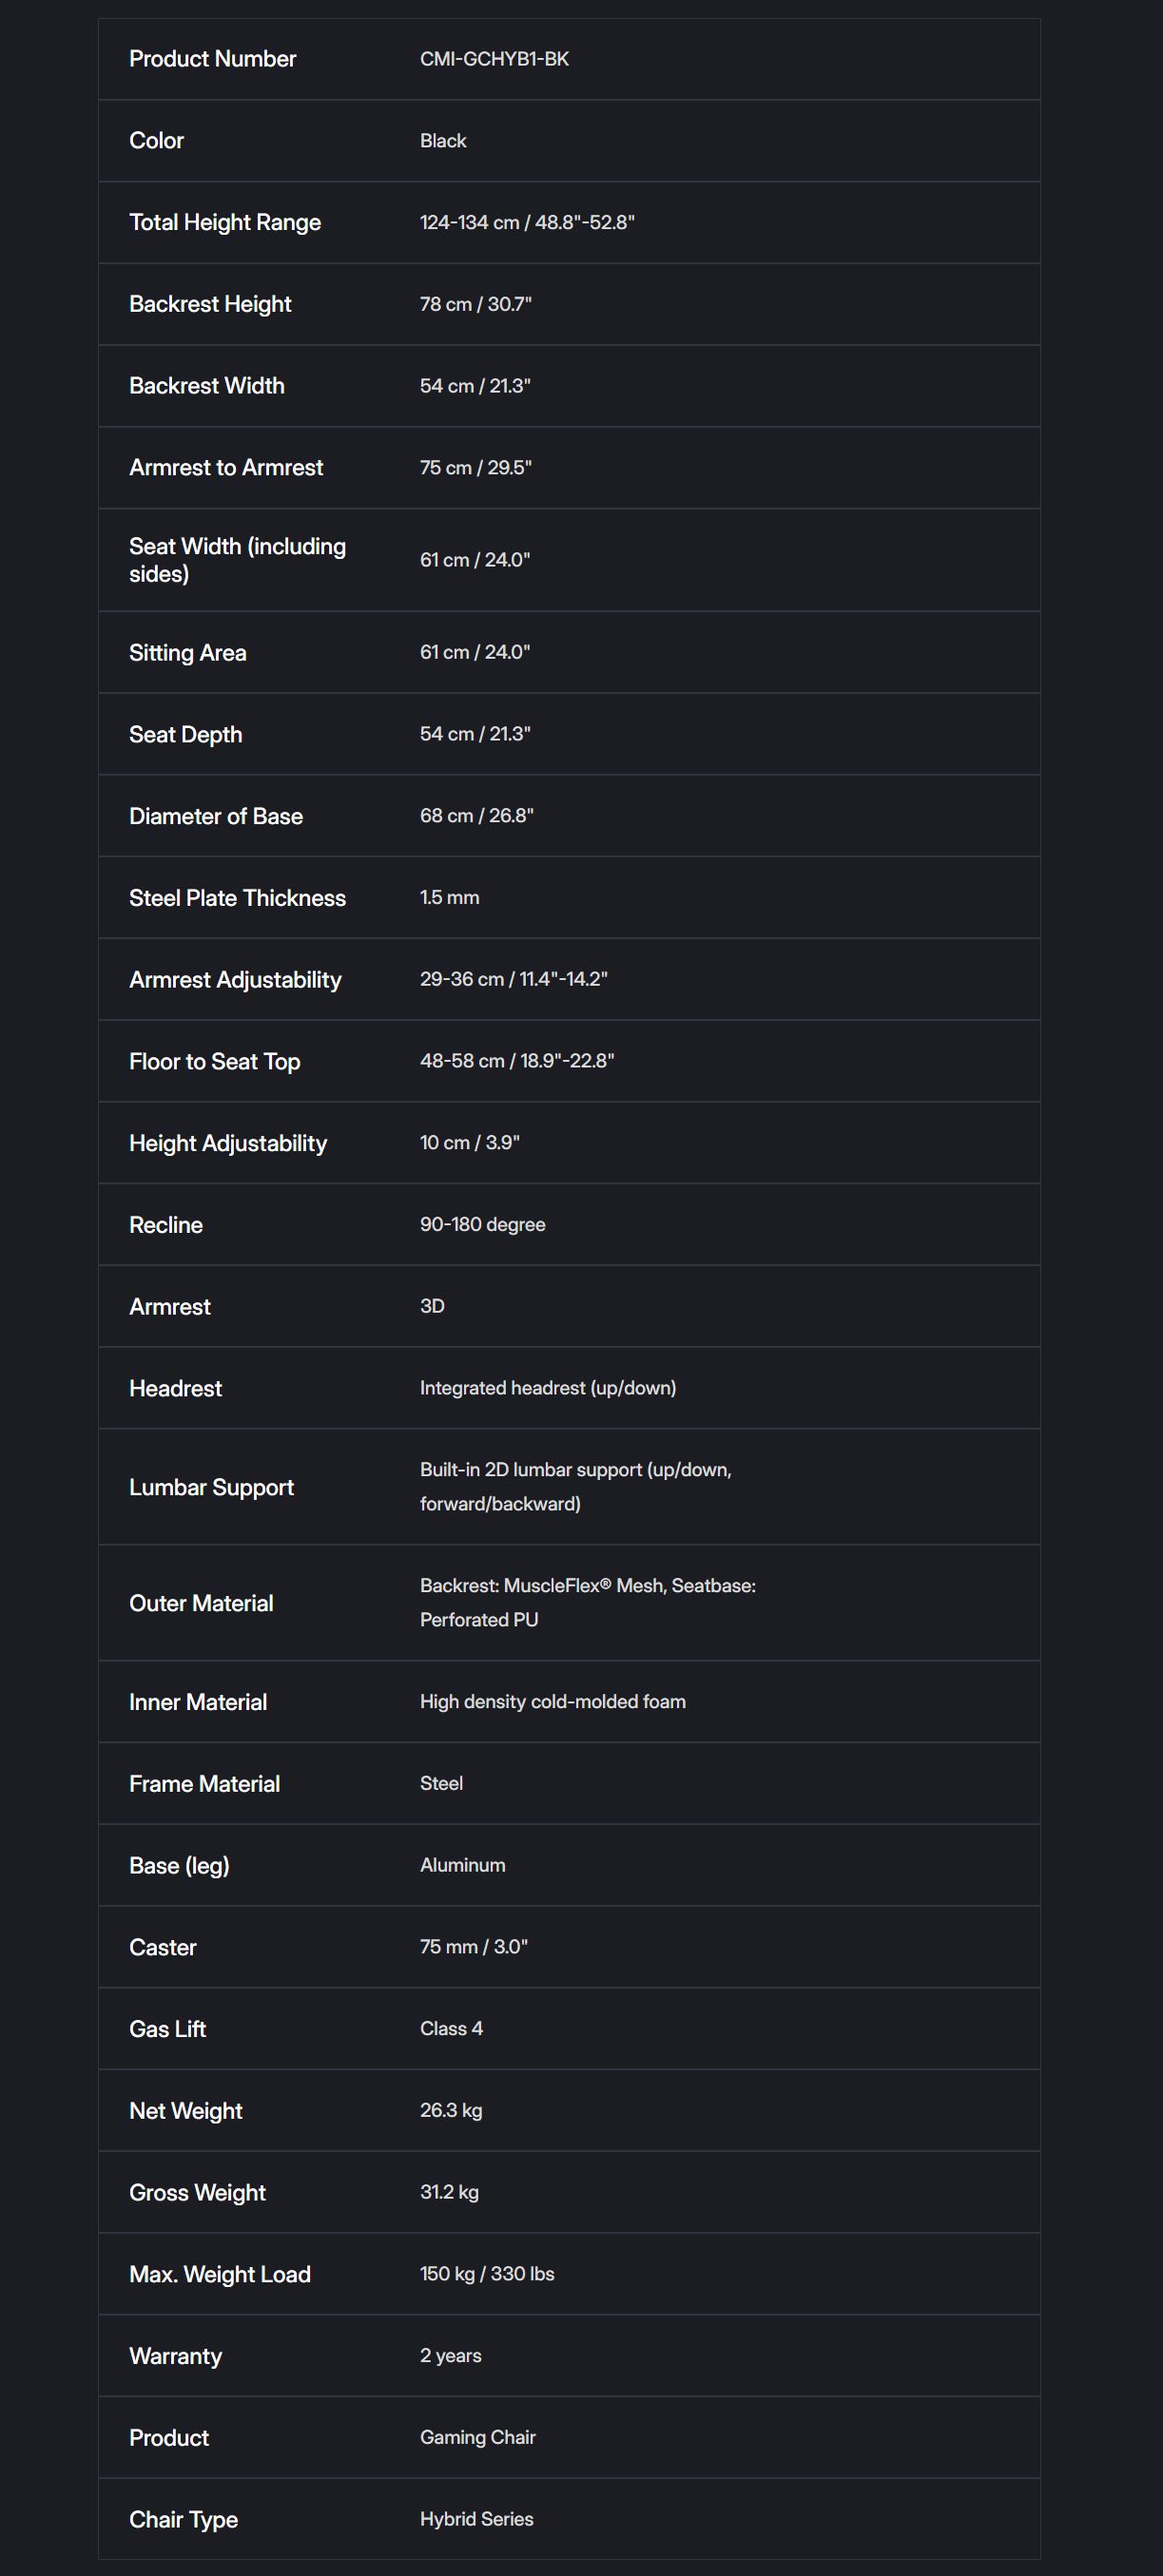The image size is (1163, 2576).
Task: Click the Total Height Range label
Action: (x=225, y=222)
